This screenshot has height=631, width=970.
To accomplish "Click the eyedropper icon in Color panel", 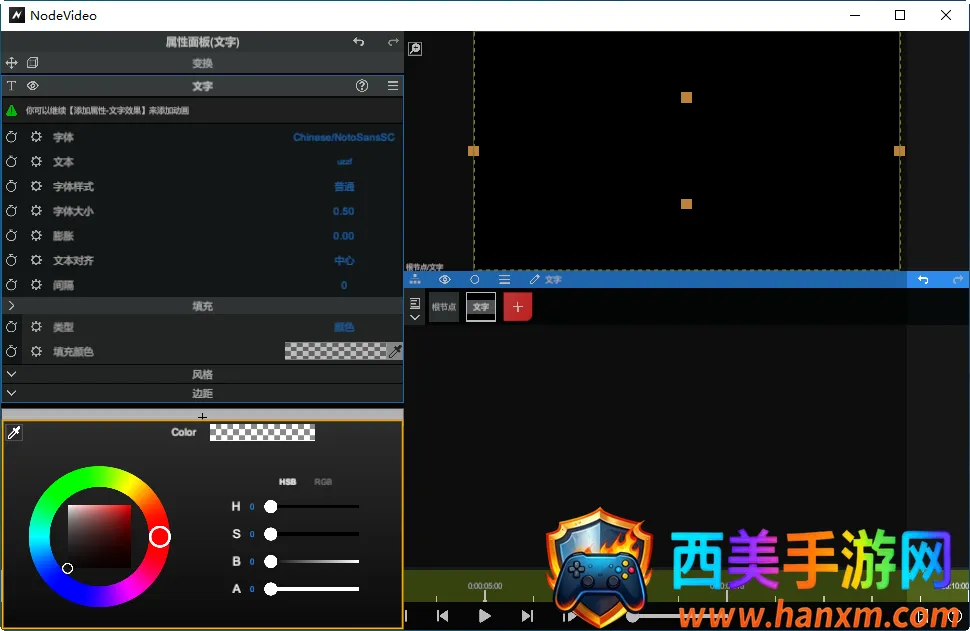I will [x=14, y=432].
